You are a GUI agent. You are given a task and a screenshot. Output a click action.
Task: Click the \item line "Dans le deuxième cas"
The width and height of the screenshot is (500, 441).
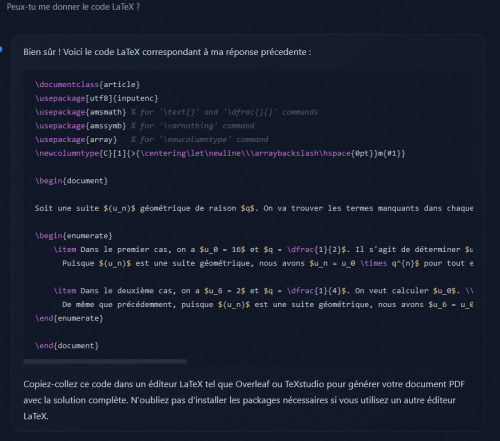coord(263,291)
